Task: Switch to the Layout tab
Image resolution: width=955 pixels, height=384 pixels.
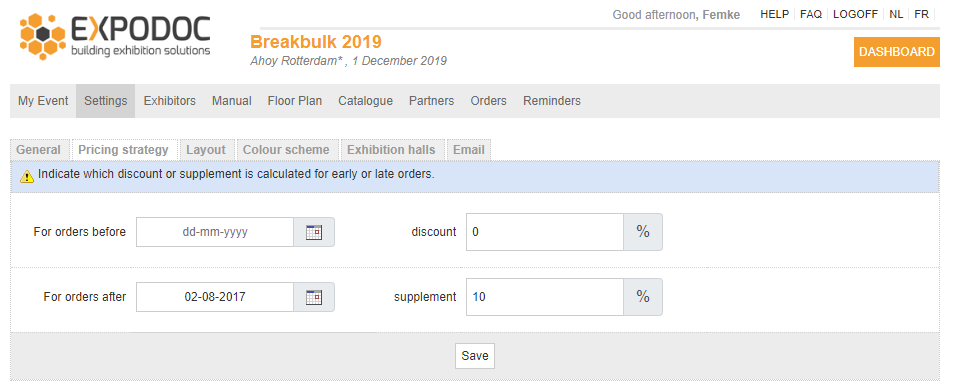Action: click(x=206, y=150)
